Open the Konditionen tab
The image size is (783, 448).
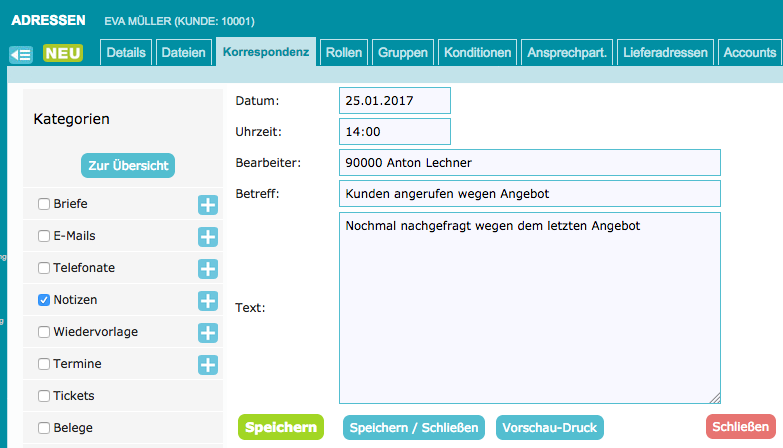tap(477, 53)
